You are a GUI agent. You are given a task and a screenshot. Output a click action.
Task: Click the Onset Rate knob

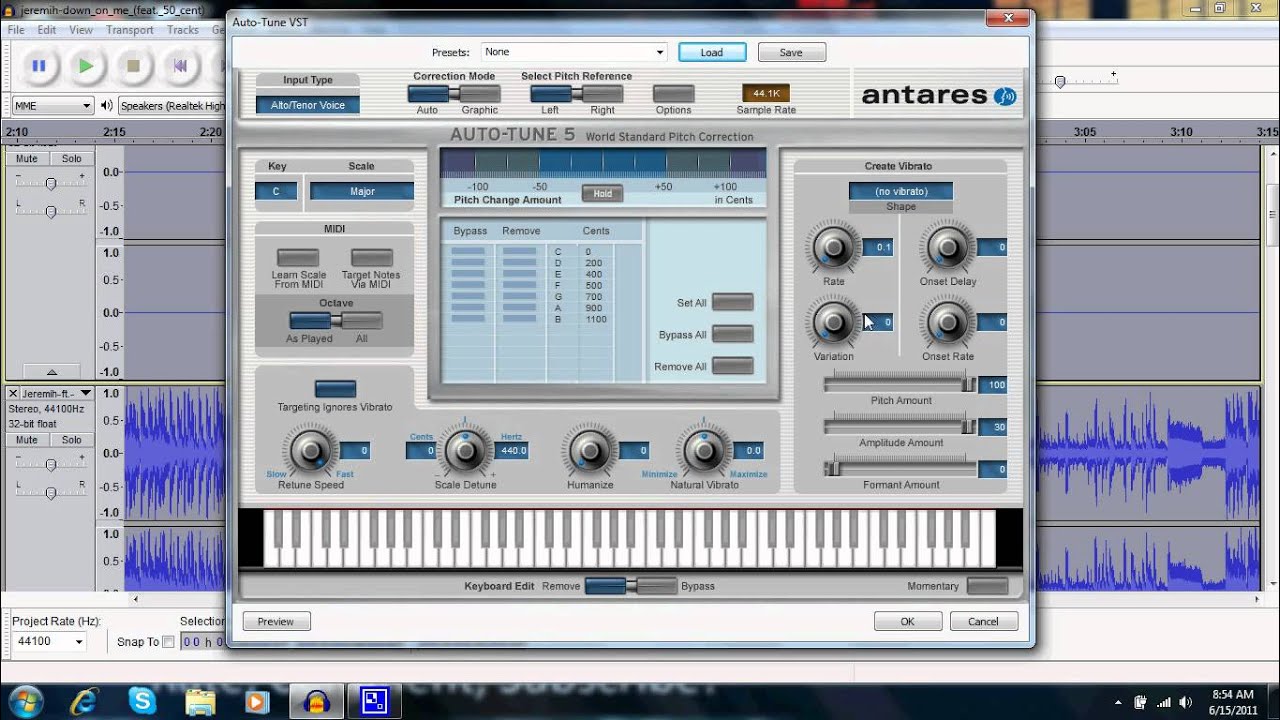947,322
